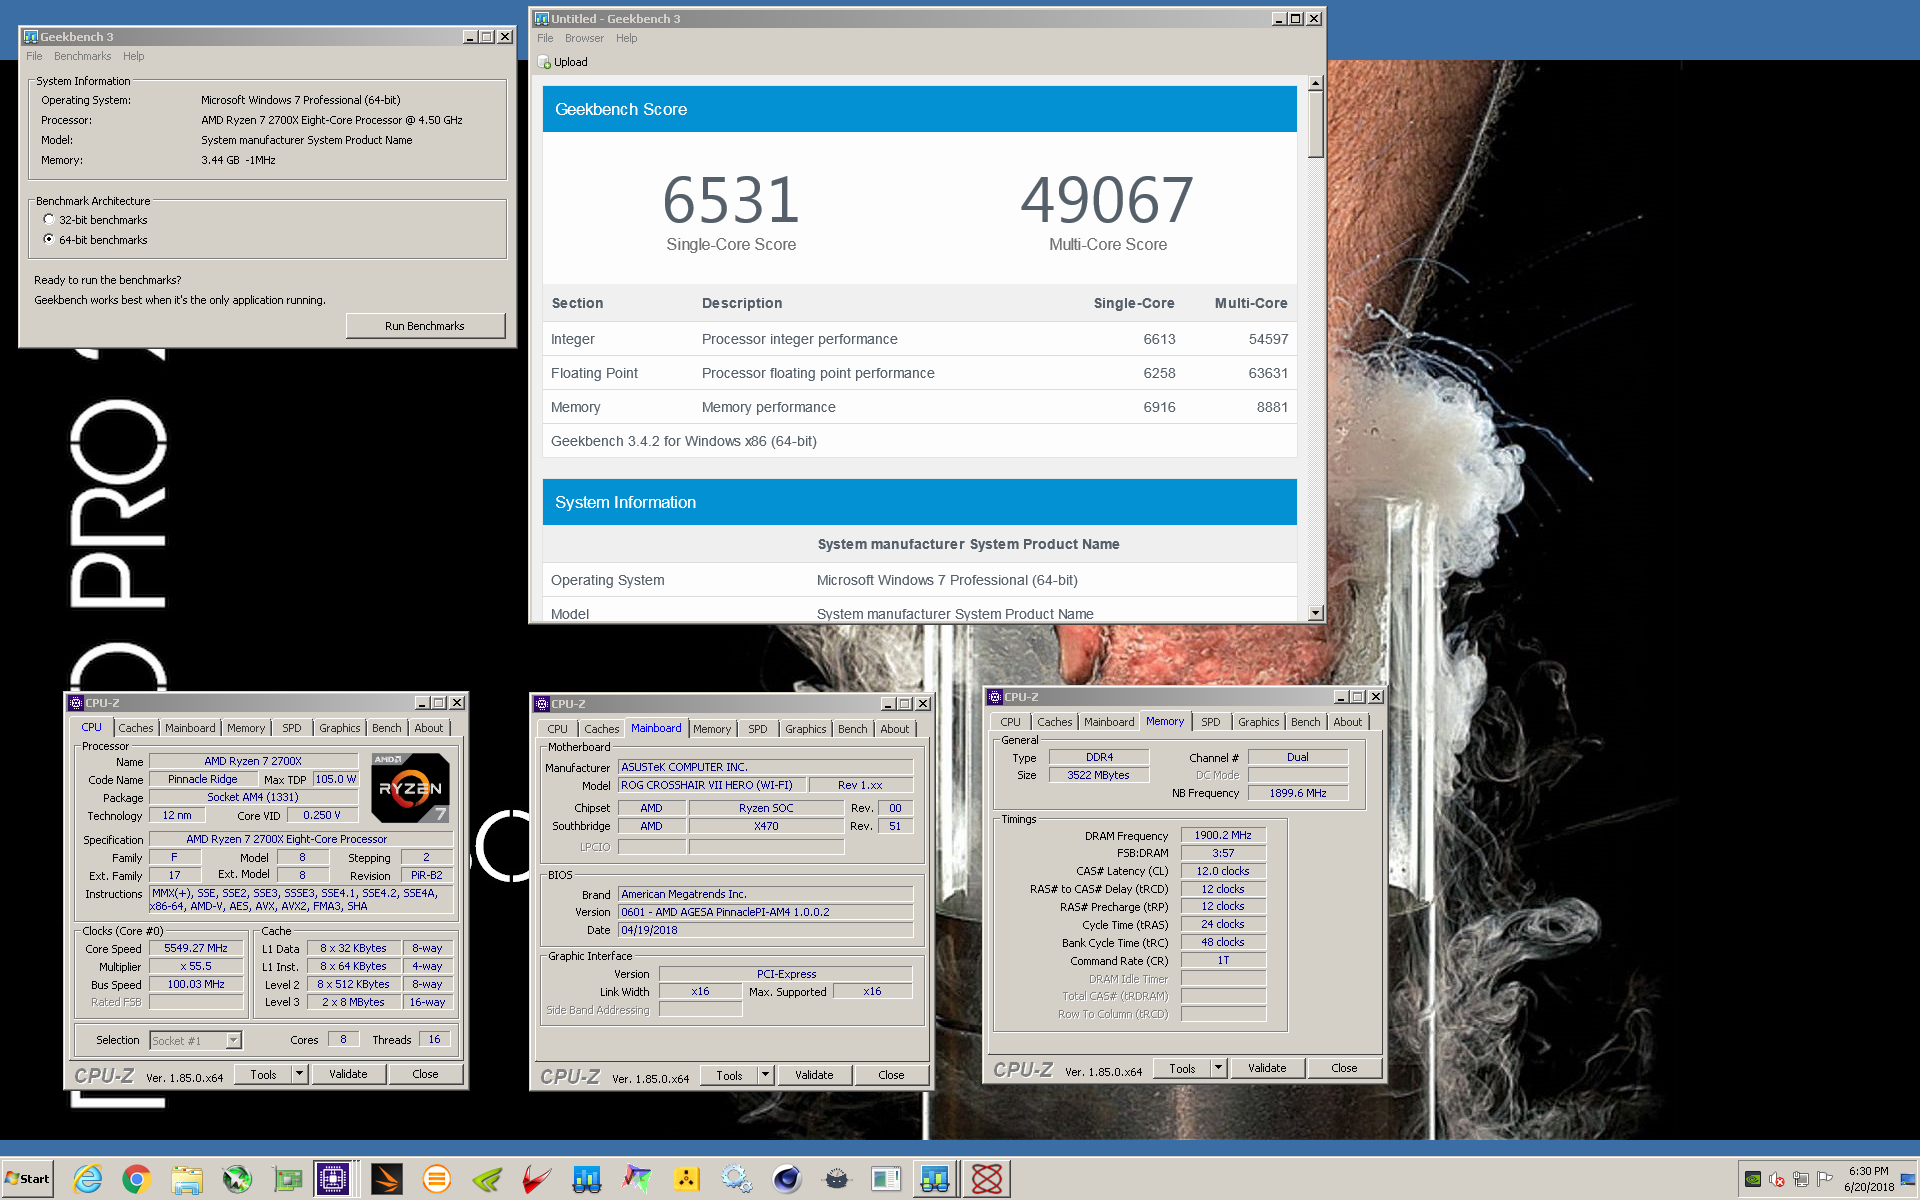Click BIOS version 0601 field

pos(765,912)
